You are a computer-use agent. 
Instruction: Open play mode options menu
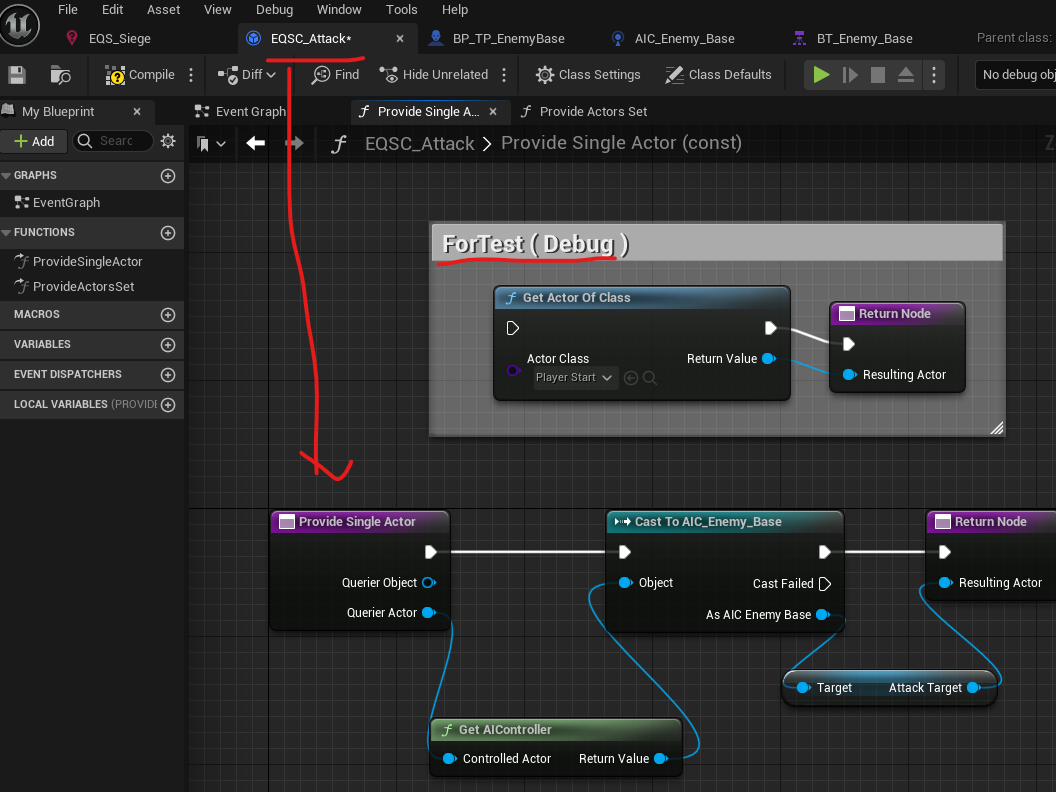coord(933,75)
